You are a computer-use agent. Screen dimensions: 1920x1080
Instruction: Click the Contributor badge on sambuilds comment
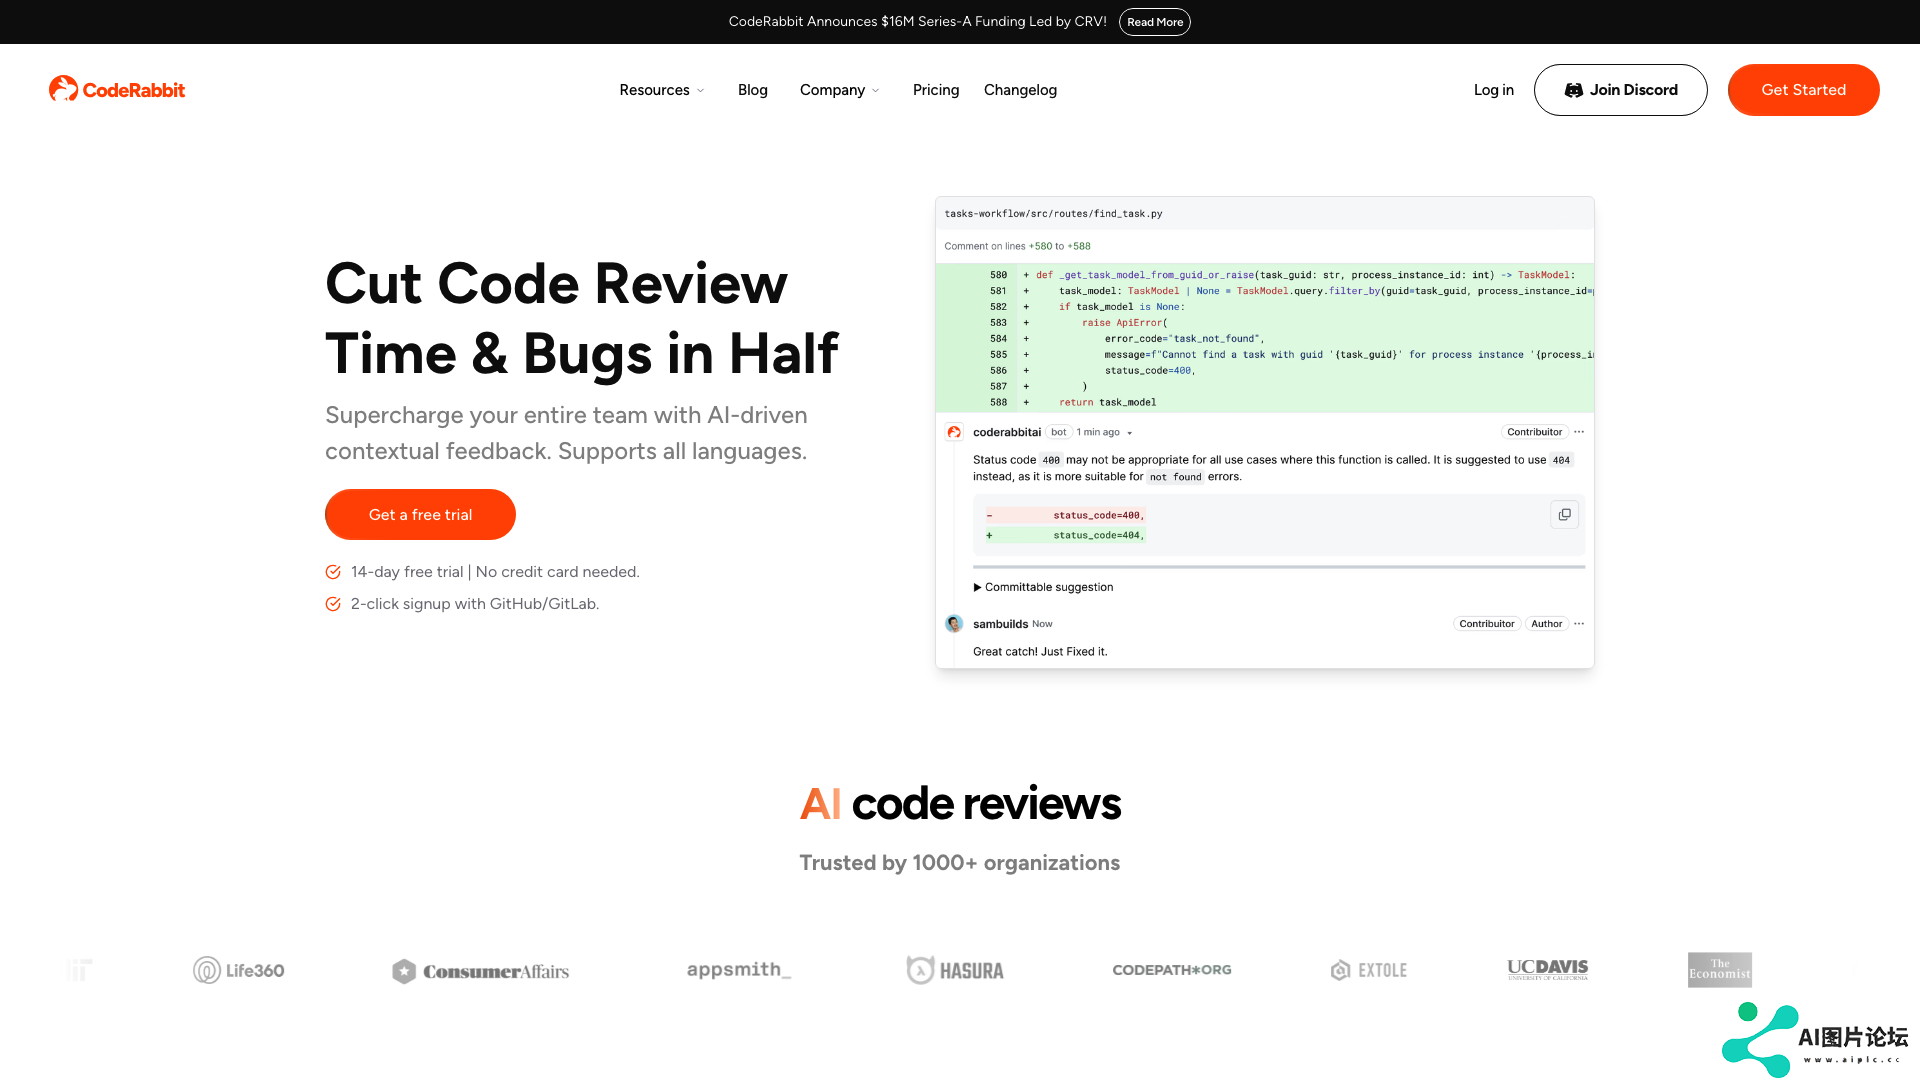pos(1487,624)
